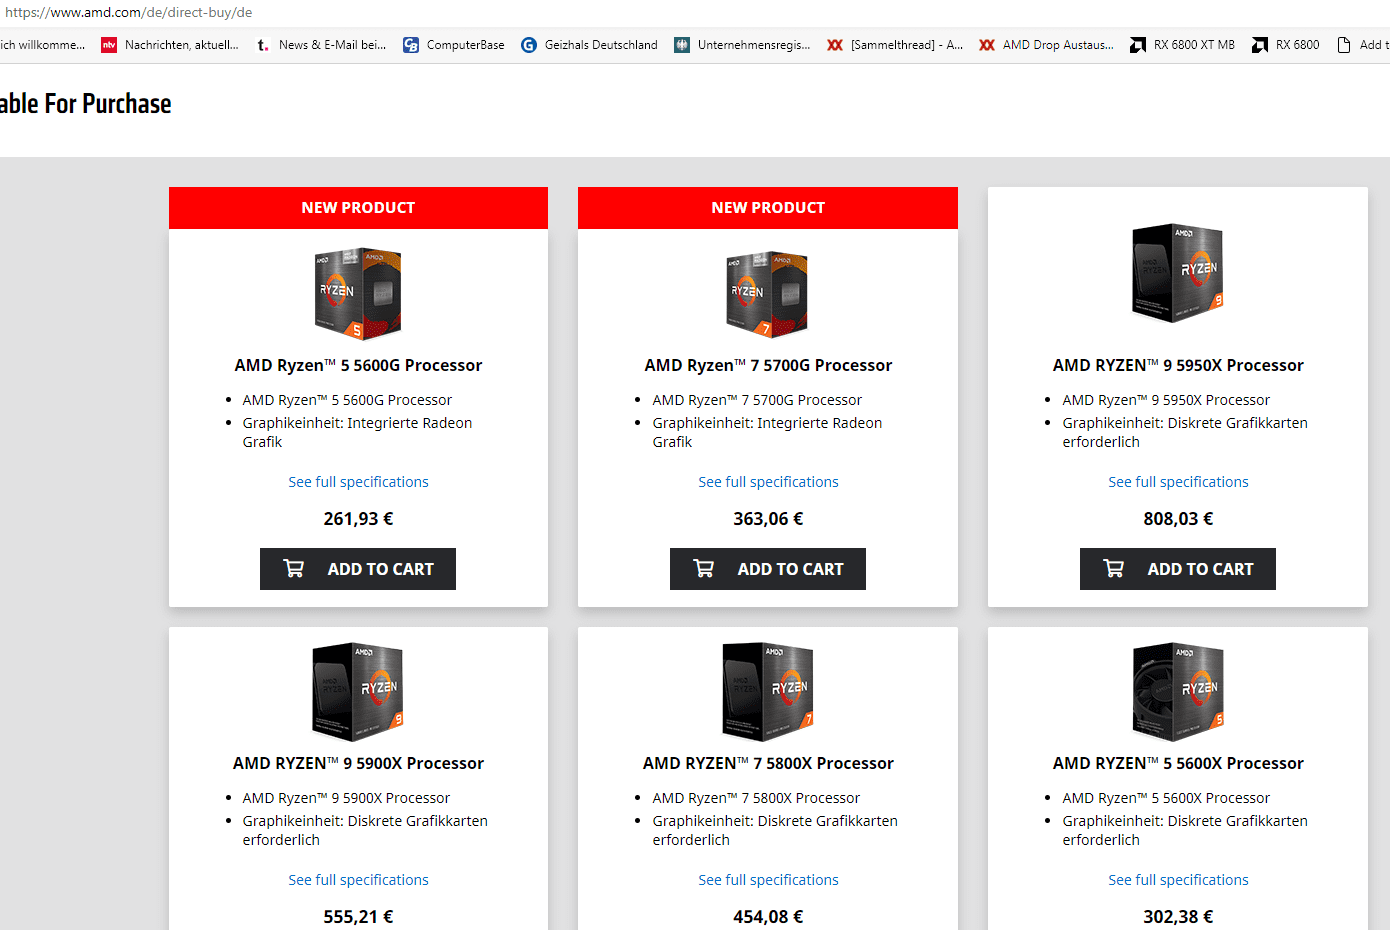This screenshot has height=930, width=1390.
Task: Open the Geizhals Deutschland bookmark icon
Action: pos(529,45)
